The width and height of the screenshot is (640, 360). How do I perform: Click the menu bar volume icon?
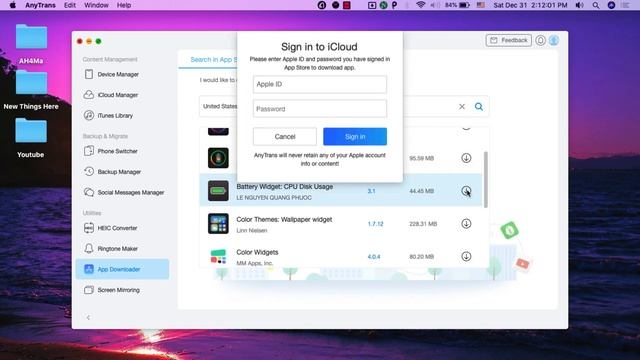click(580, 5)
